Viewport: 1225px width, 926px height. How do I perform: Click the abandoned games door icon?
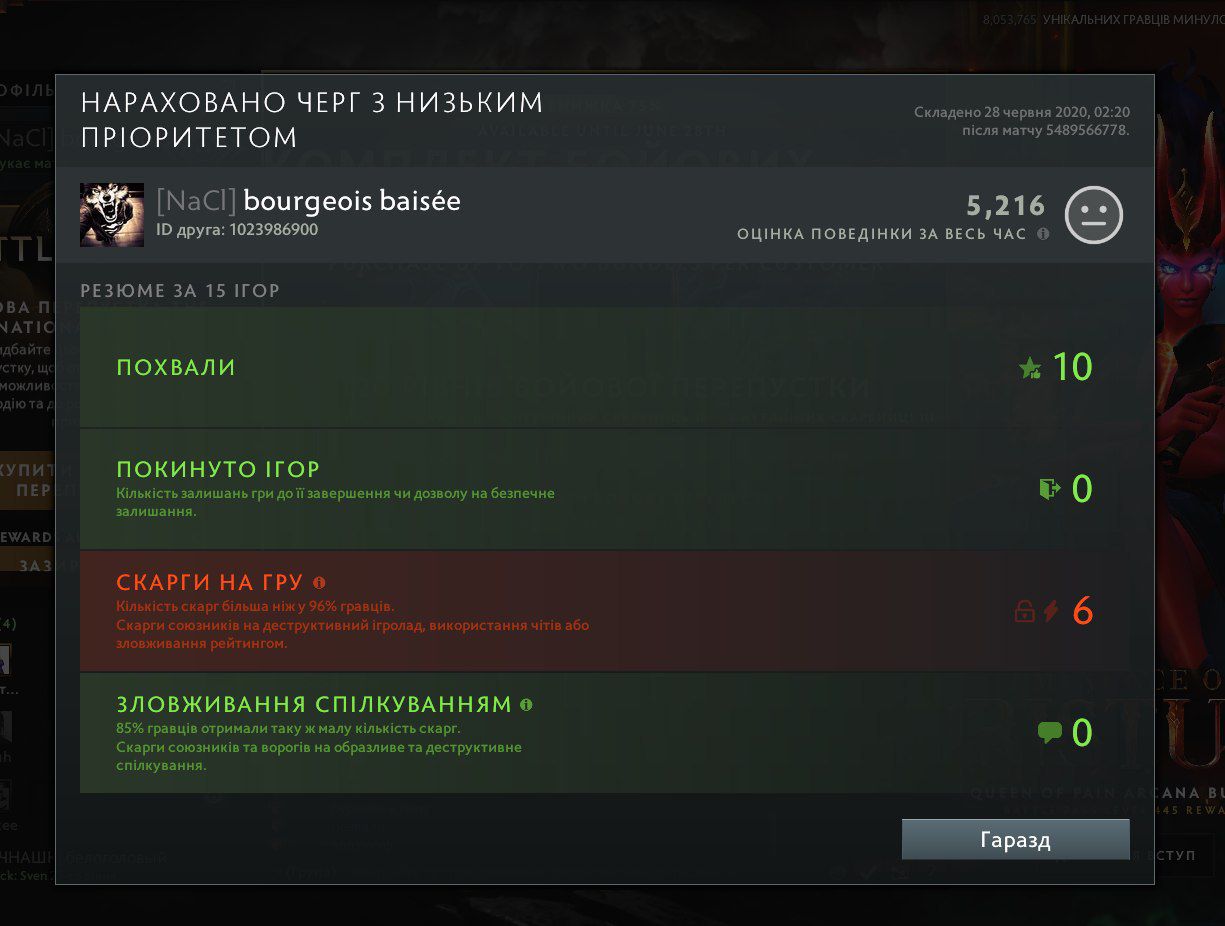[1049, 490]
